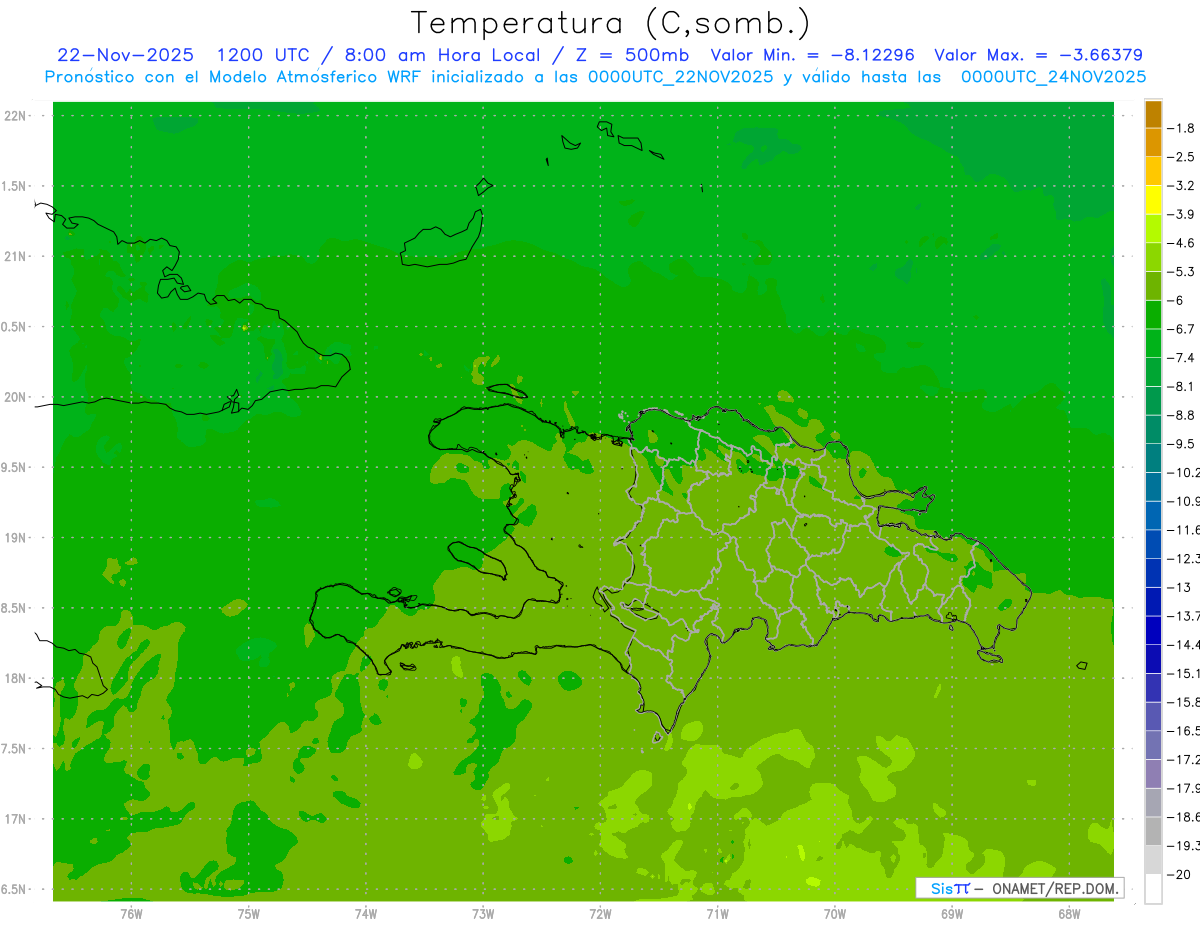Click the "-3.2" colorbar value

1181,186
